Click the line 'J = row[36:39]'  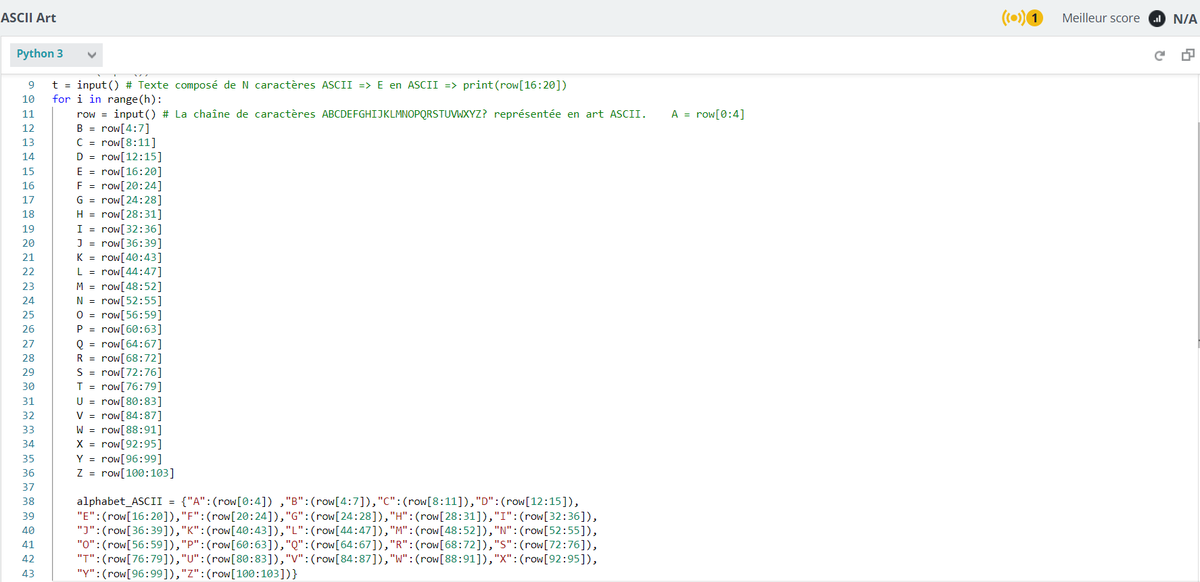[x=120, y=243]
